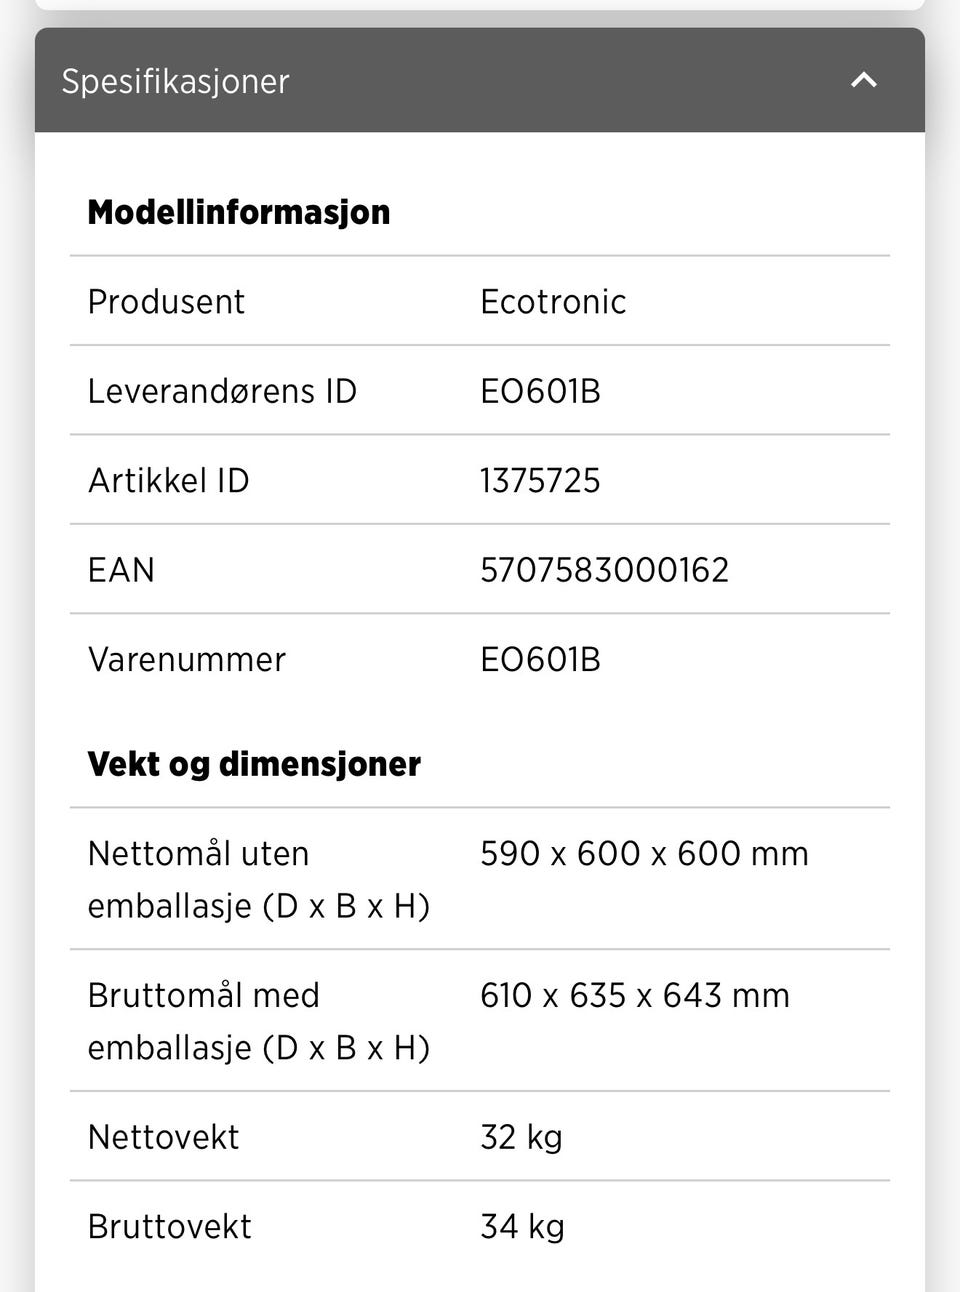This screenshot has width=960, height=1292.
Task: Click the Vekt og dimensjoner heading
Action: point(254,764)
